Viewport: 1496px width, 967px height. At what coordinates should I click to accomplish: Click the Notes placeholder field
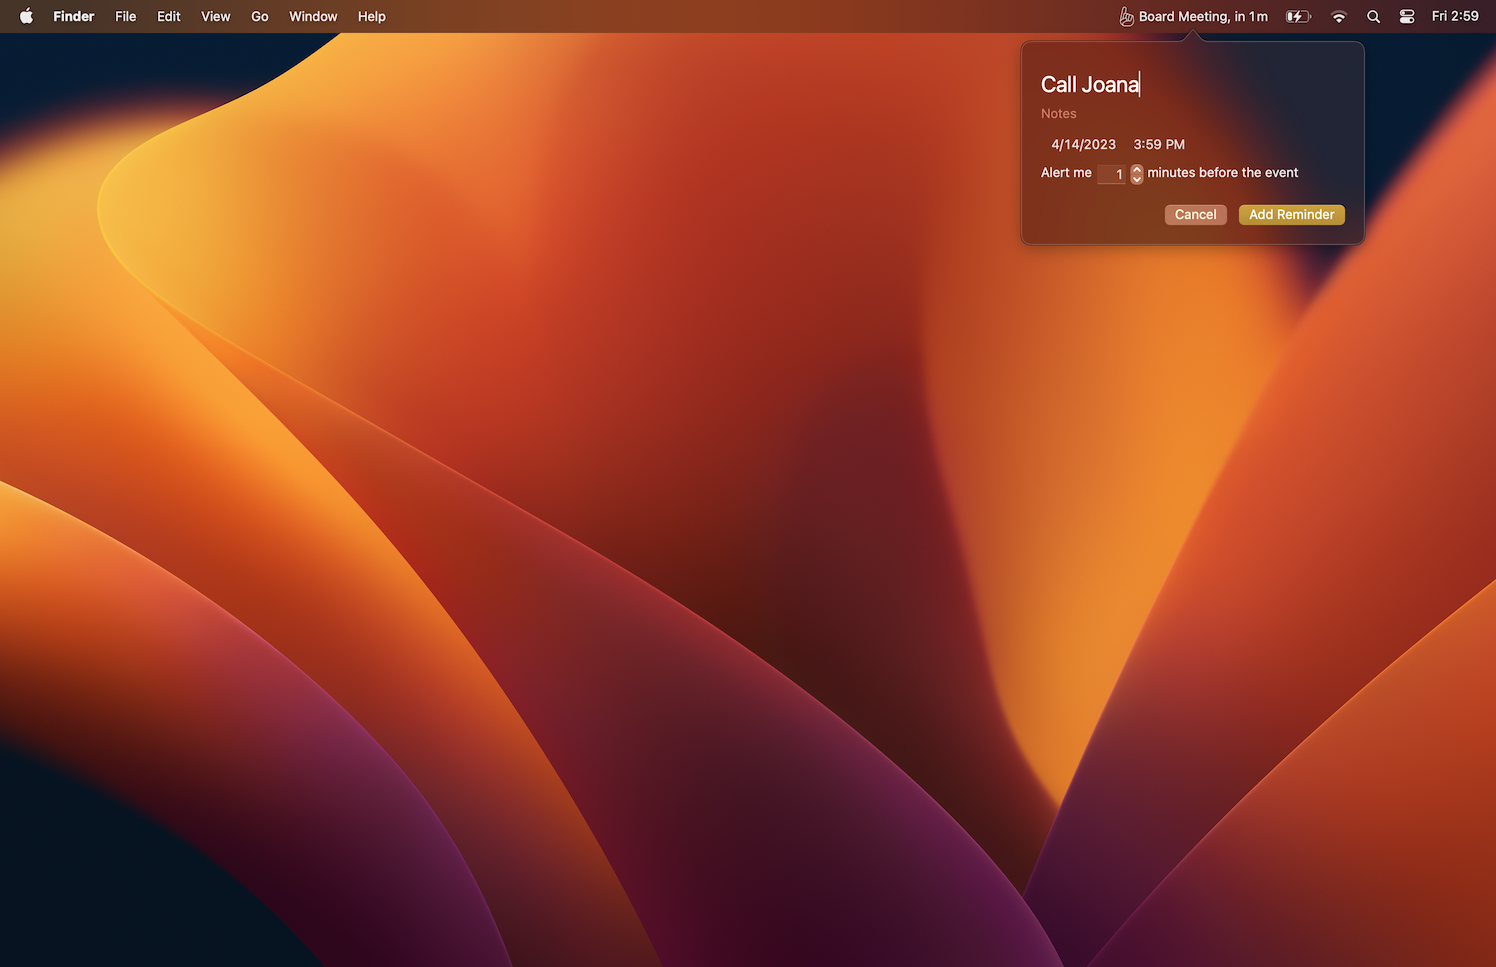click(1059, 114)
